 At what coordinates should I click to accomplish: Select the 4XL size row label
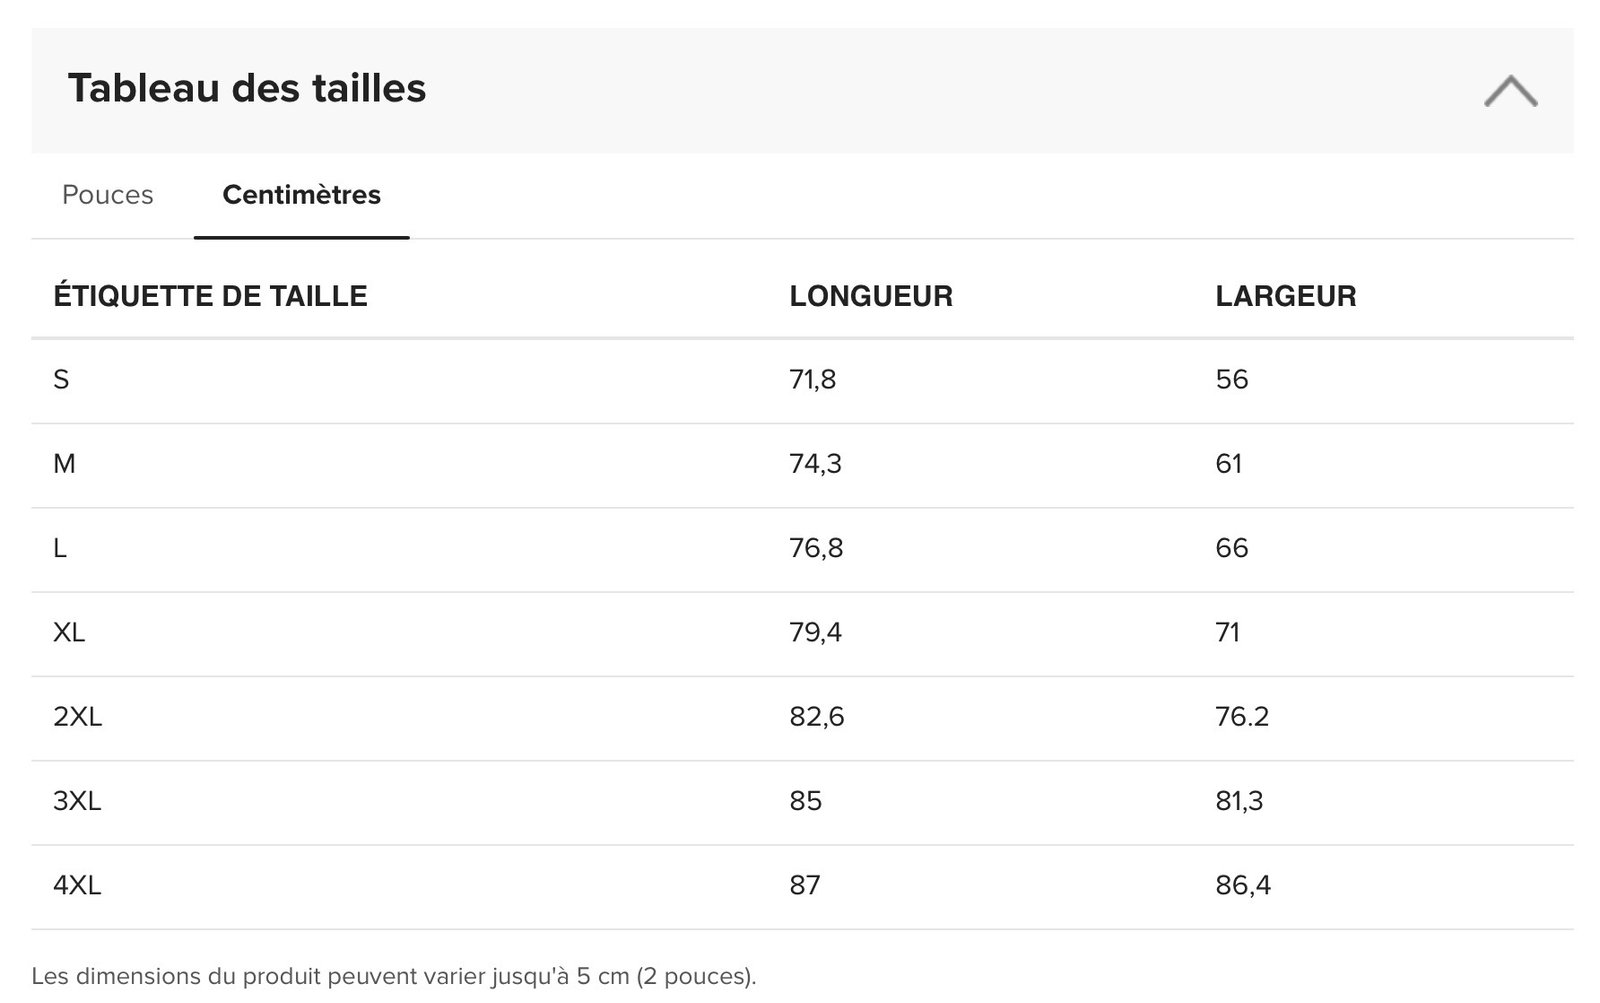(77, 885)
